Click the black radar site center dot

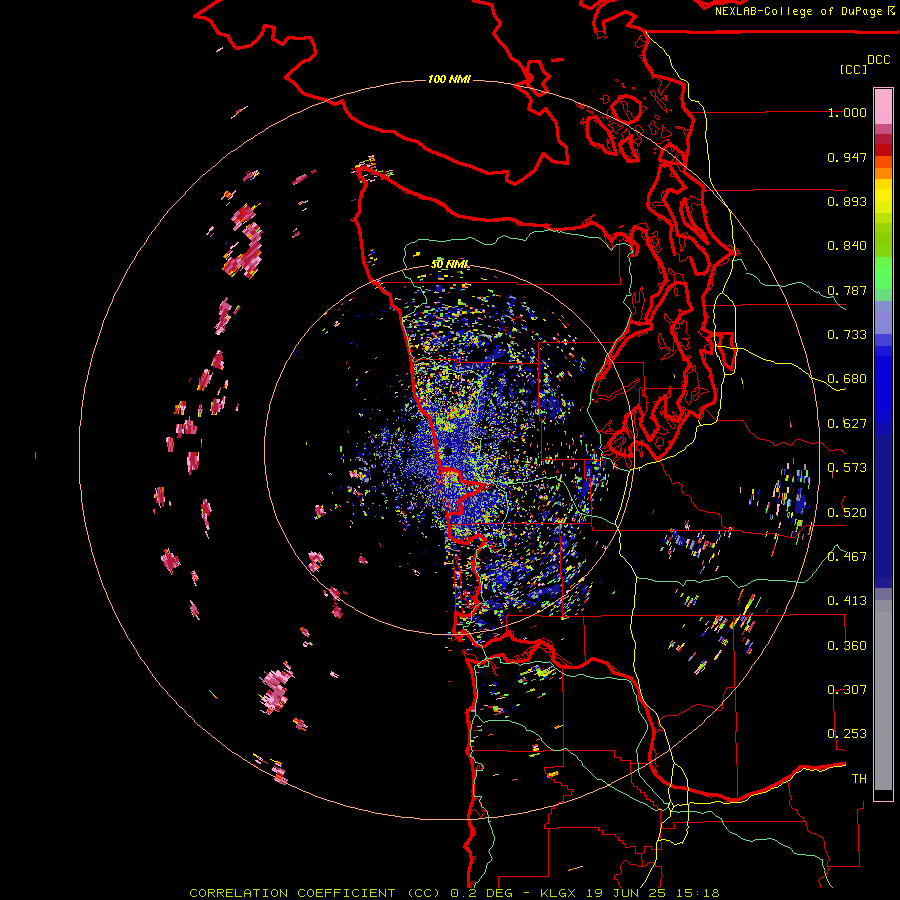tap(447, 452)
